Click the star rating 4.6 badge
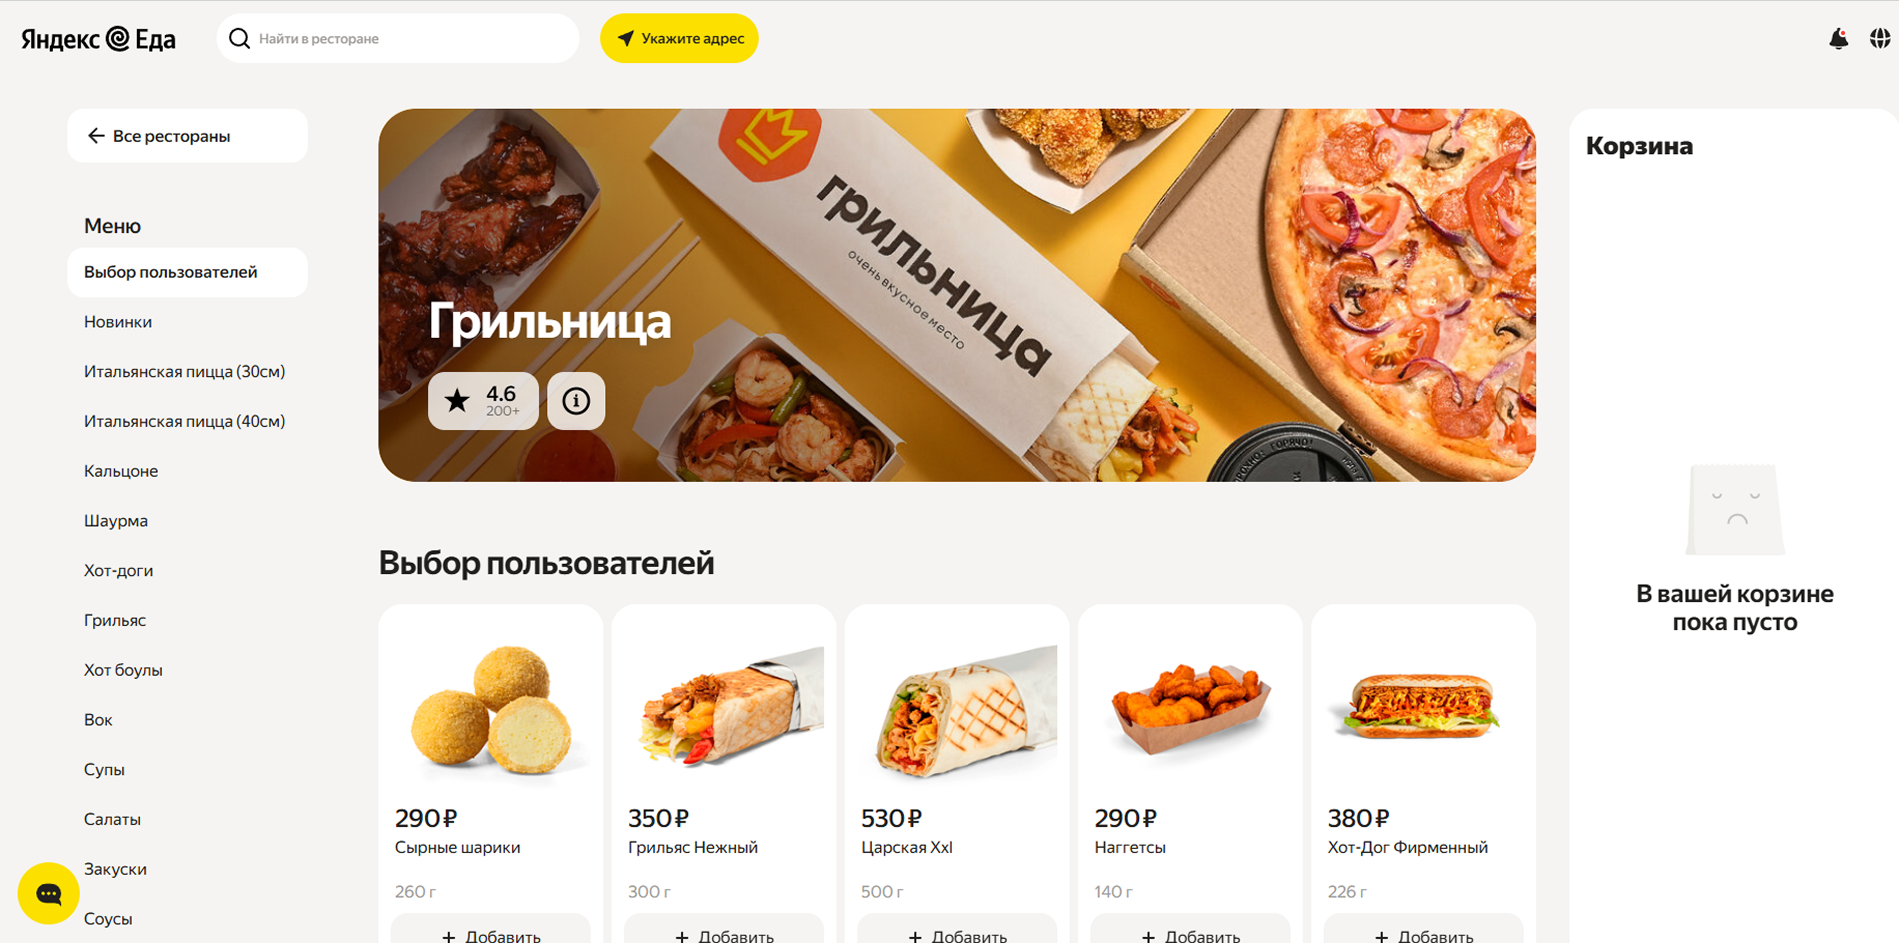Image resolution: width=1899 pixels, height=943 pixels. point(483,401)
